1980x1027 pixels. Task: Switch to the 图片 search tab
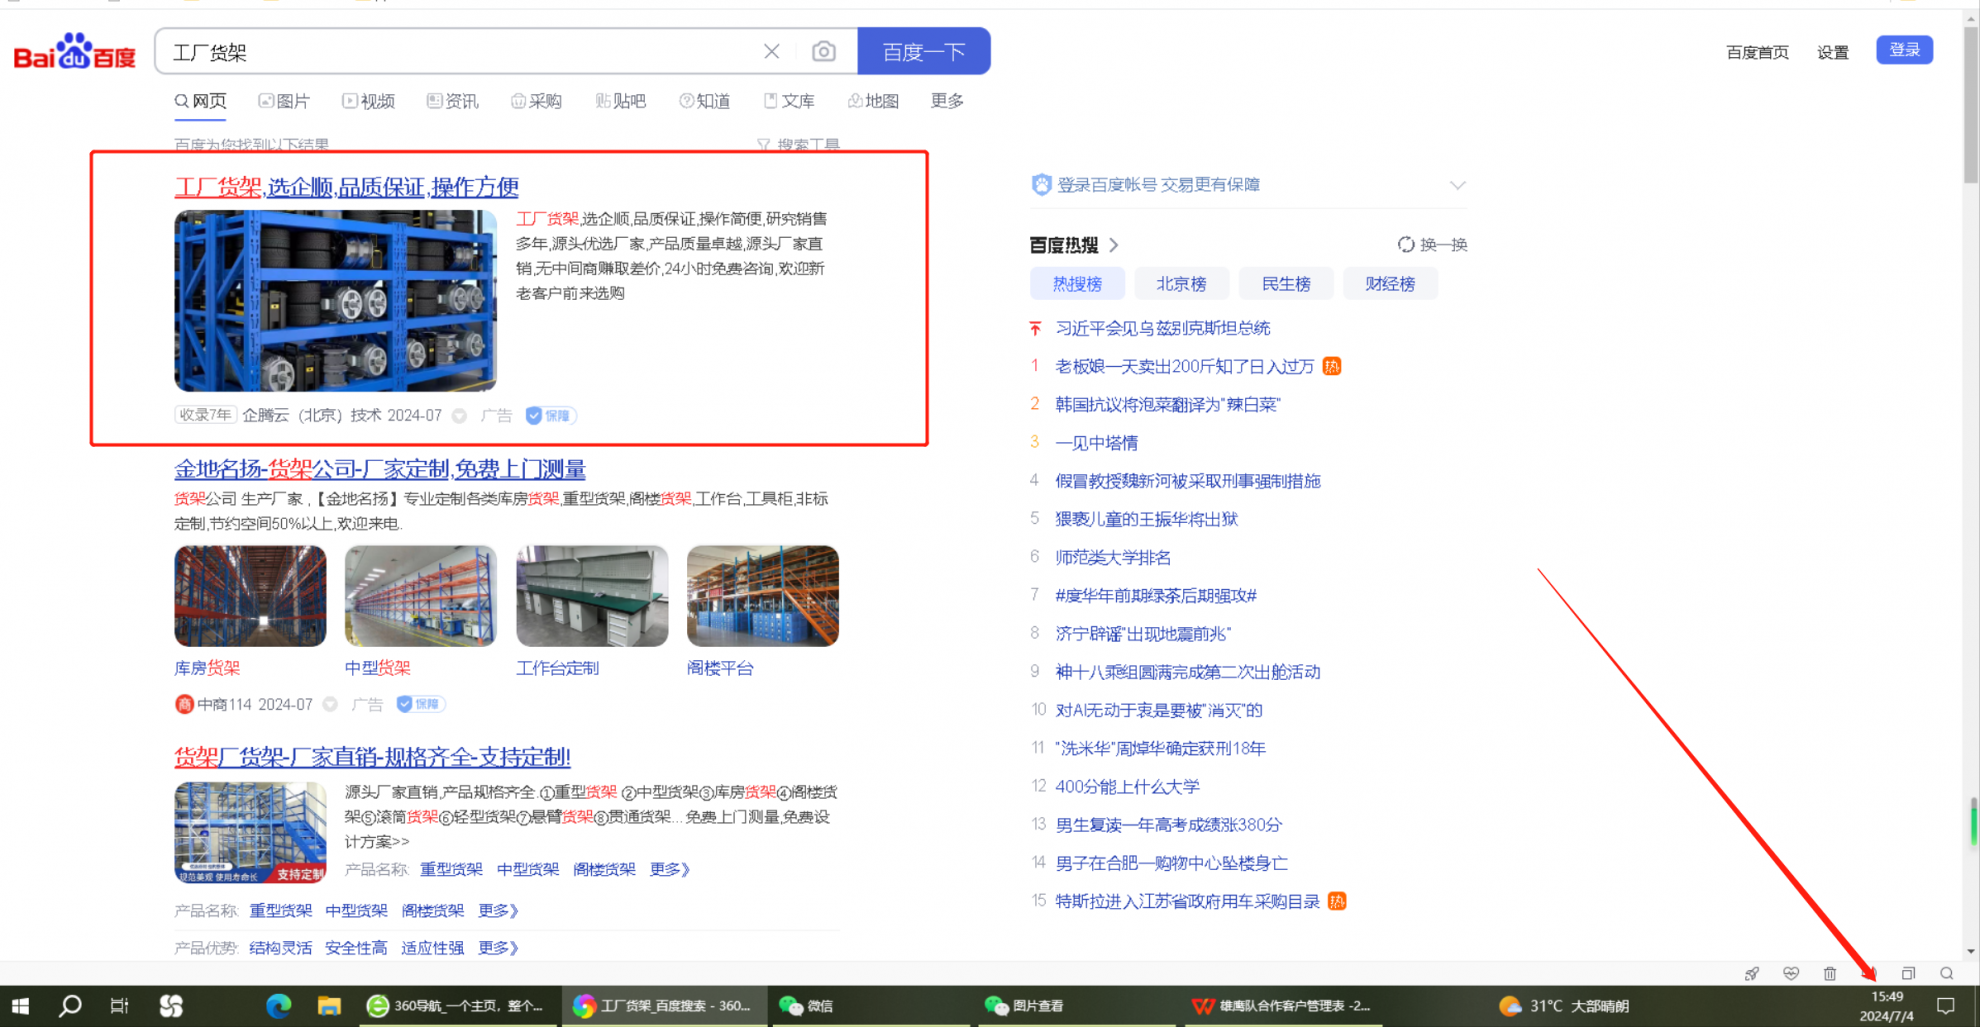pos(284,101)
